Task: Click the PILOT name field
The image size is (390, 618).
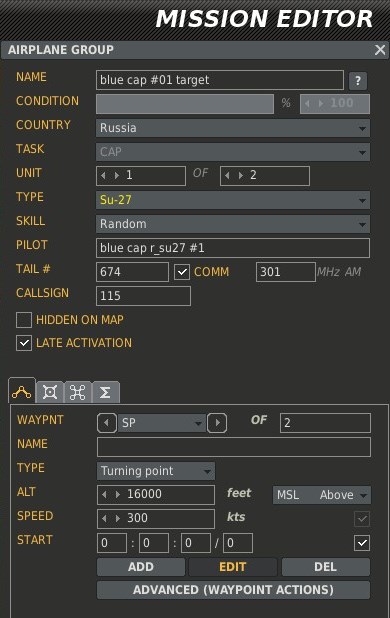Action: point(233,248)
